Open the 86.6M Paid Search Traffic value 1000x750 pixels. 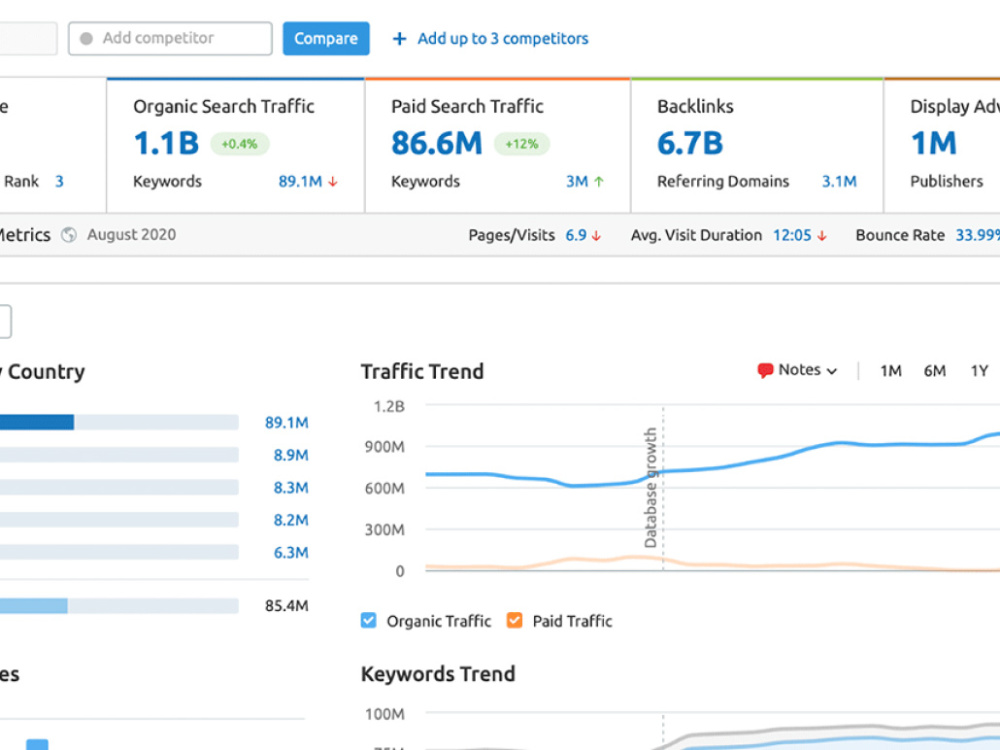click(437, 143)
